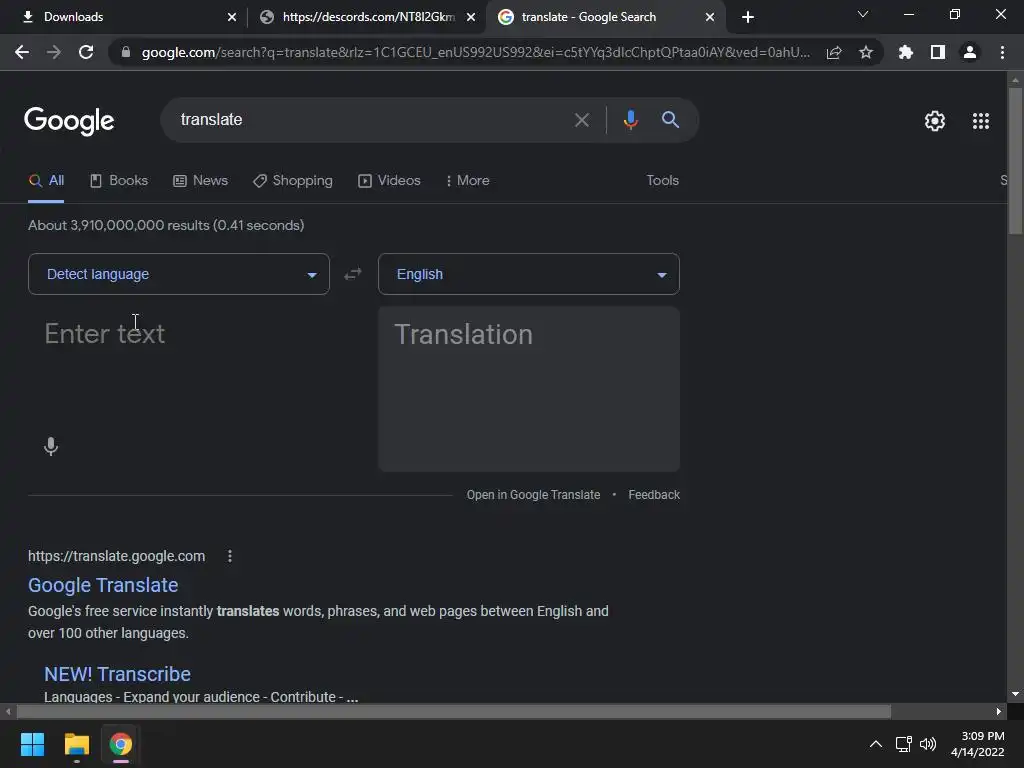Expand the English target language dropdown
The image size is (1024, 768).
point(528,274)
